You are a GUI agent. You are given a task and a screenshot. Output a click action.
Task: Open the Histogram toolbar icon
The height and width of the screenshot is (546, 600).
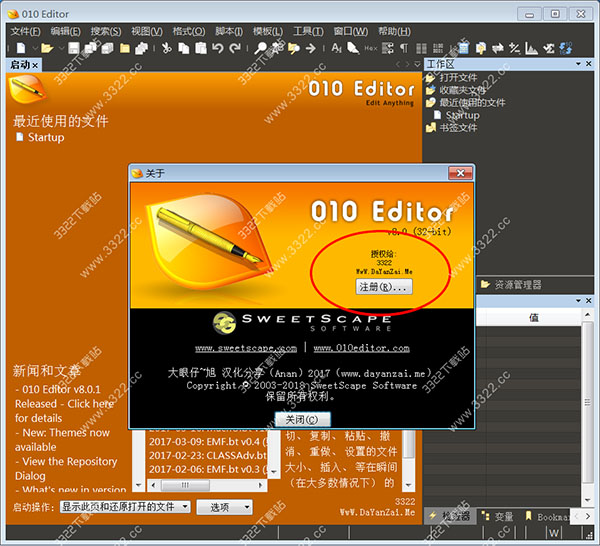tap(531, 48)
